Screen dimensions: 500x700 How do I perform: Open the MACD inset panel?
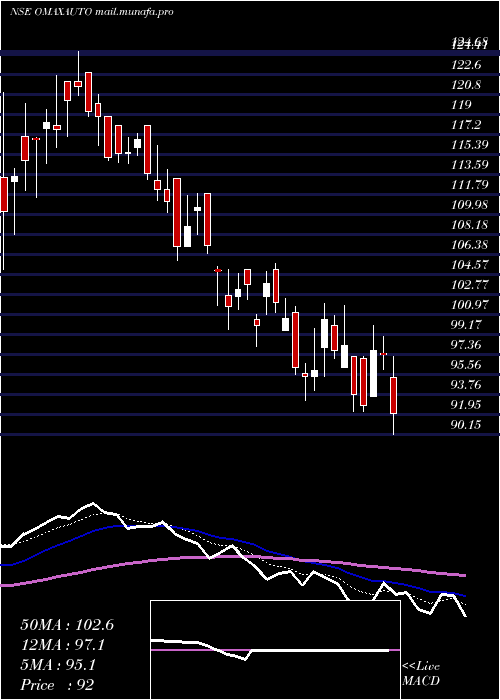275,650
